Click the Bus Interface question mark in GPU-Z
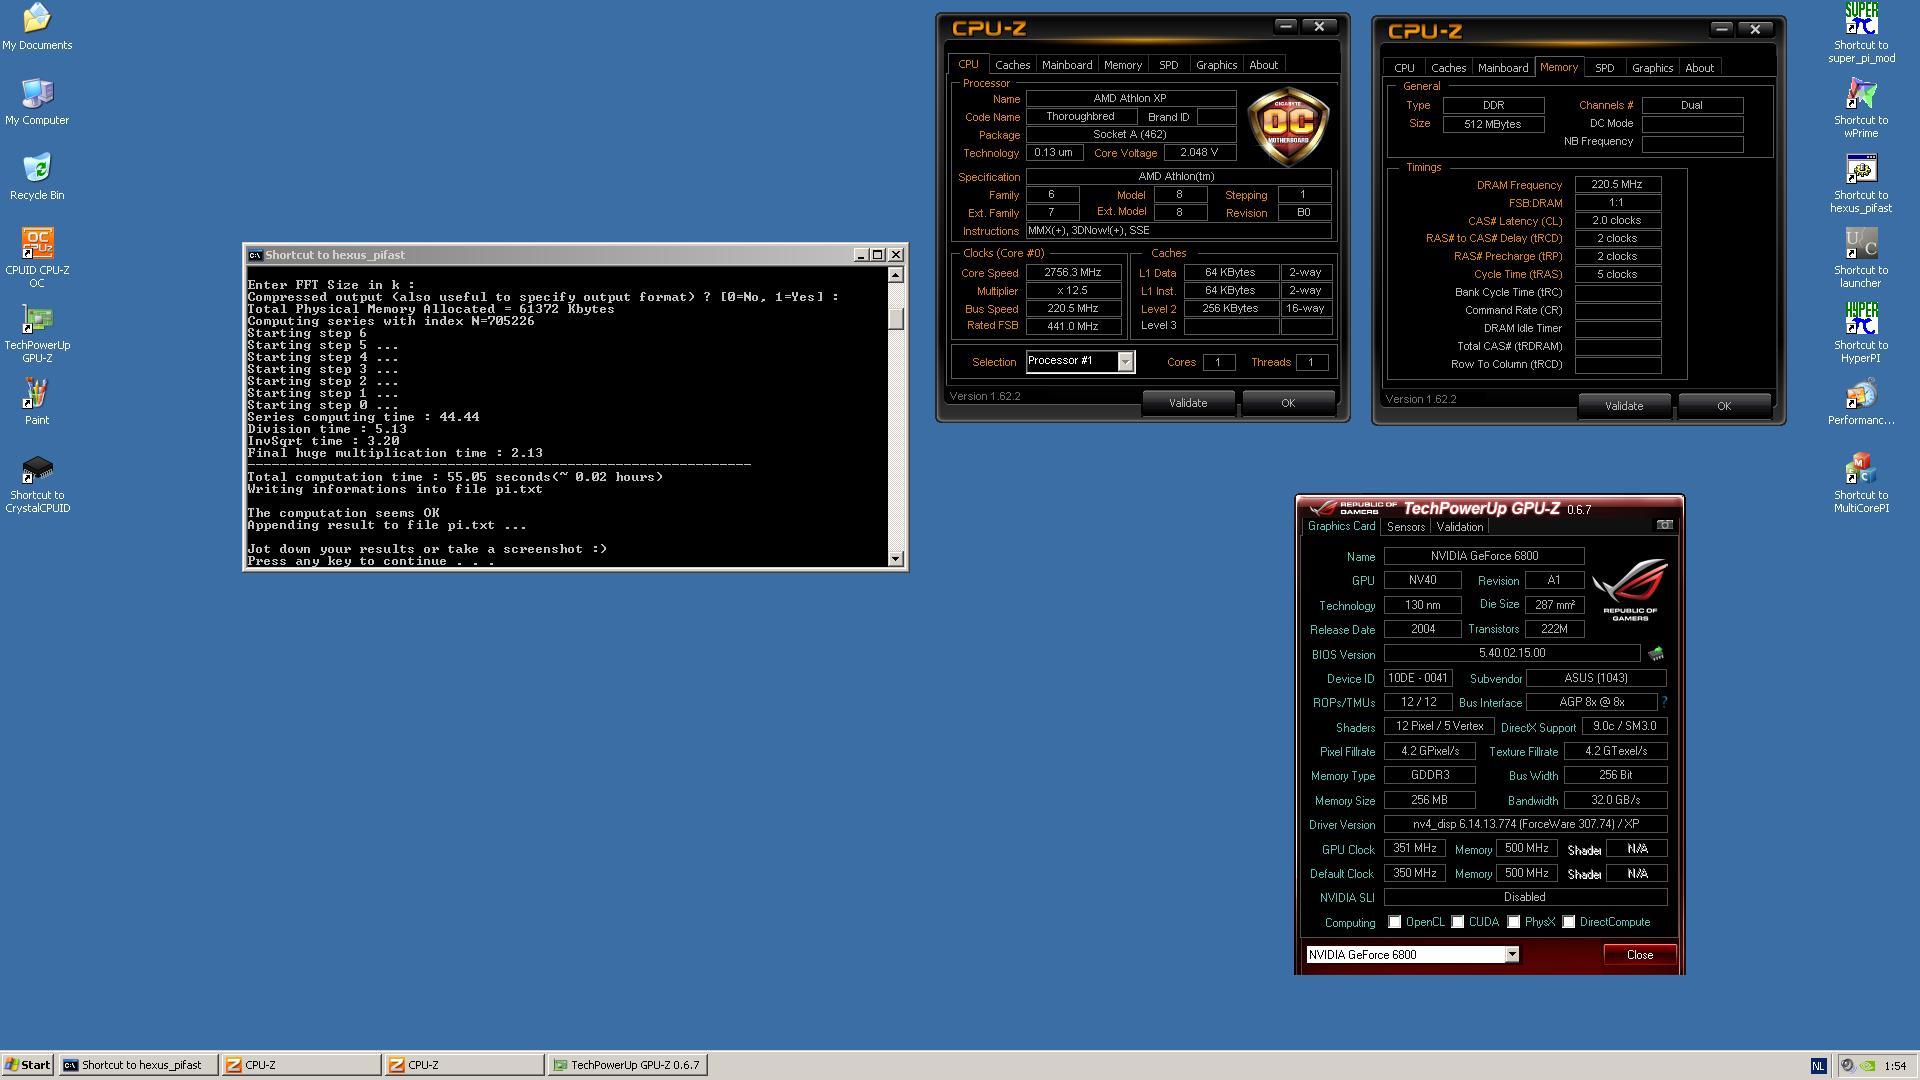Image resolution: width=1920 pixels, height=1080 pixels. pos(1664,702)
